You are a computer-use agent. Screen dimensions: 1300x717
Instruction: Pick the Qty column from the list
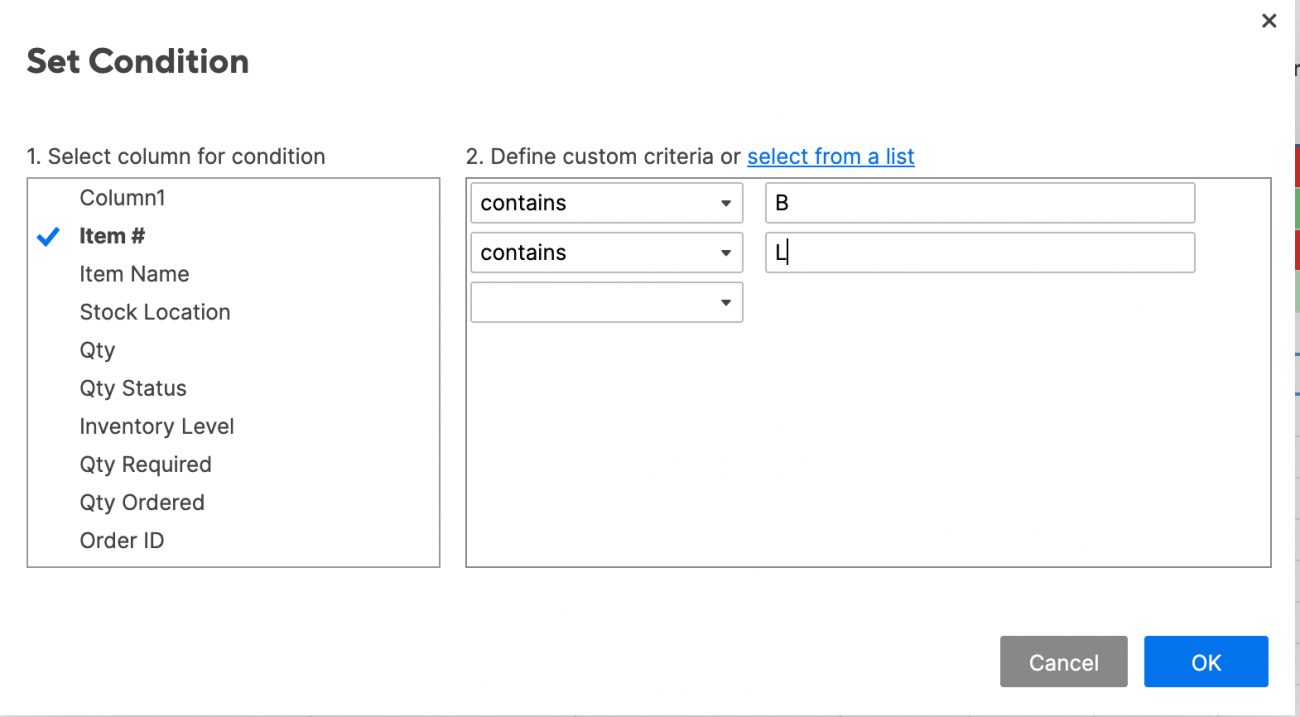click(x=96, y=349)
